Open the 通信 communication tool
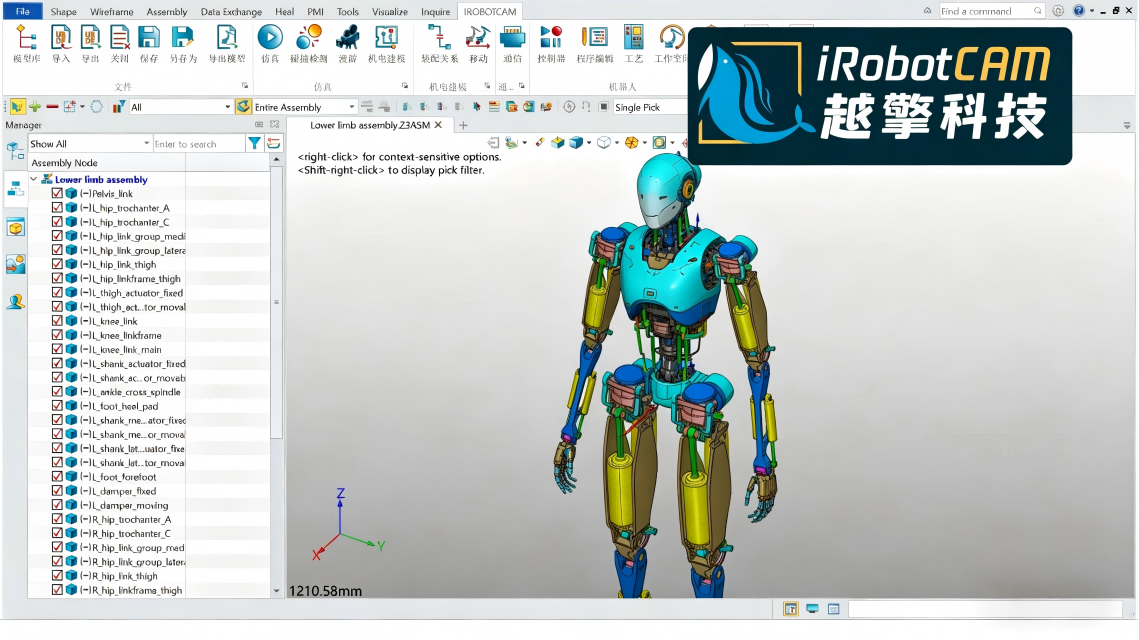The image size is (1139, 640). coord(513,43)
